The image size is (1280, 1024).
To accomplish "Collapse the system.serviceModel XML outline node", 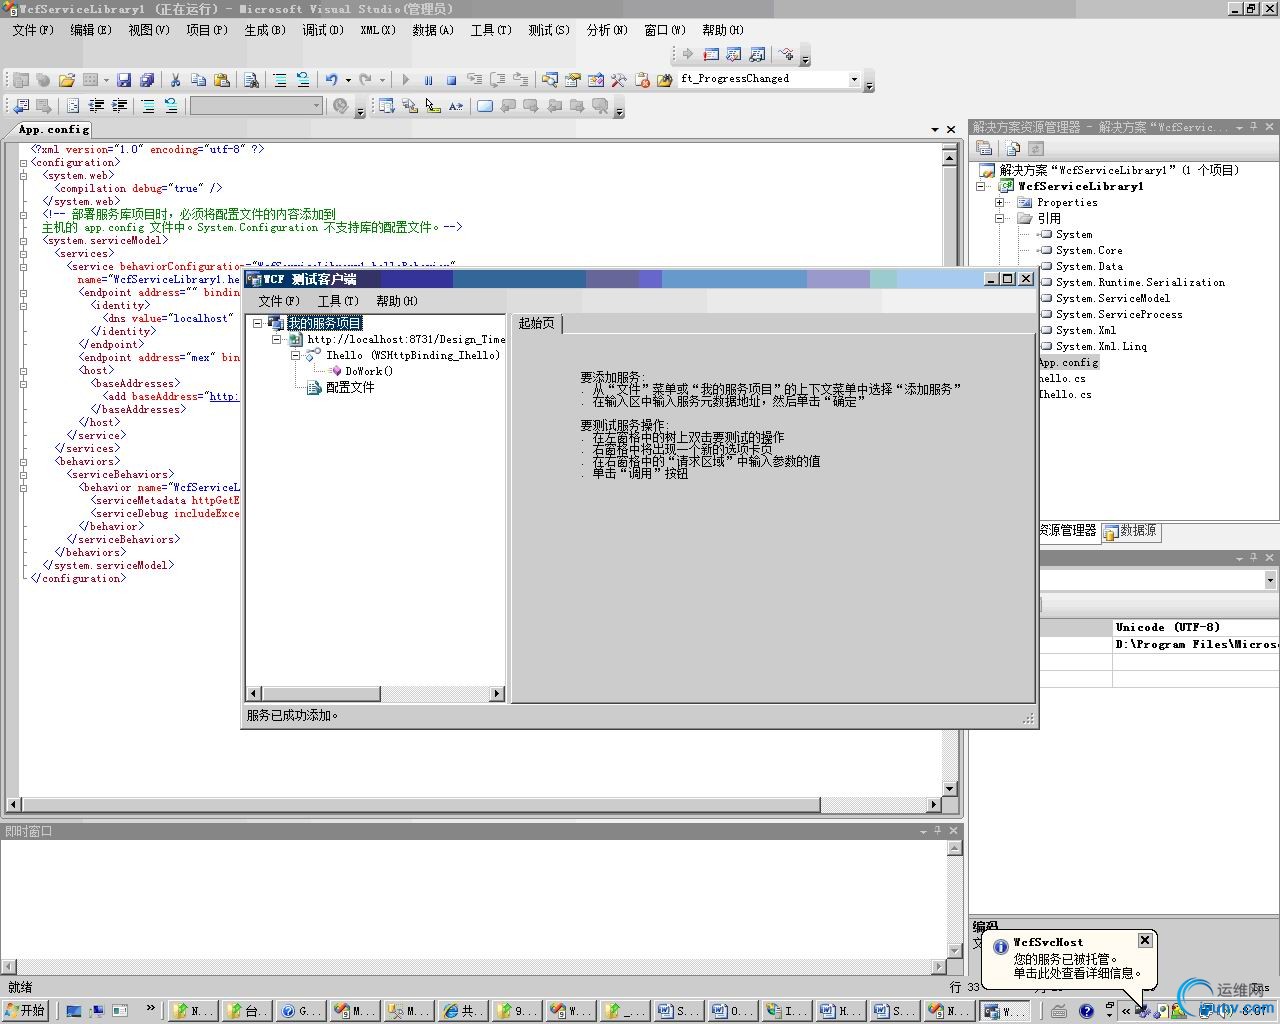I will 24,240.
